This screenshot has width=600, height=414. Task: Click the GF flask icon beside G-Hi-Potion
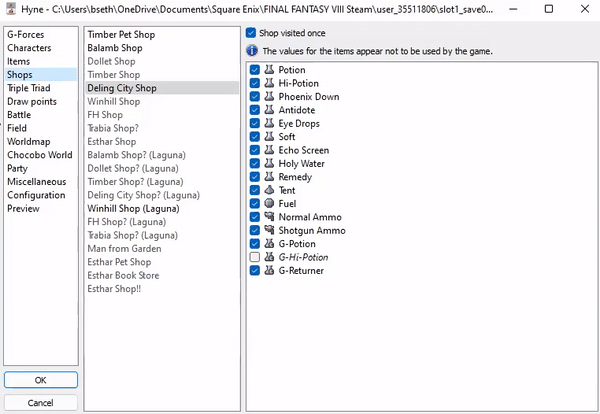[269, 257]
